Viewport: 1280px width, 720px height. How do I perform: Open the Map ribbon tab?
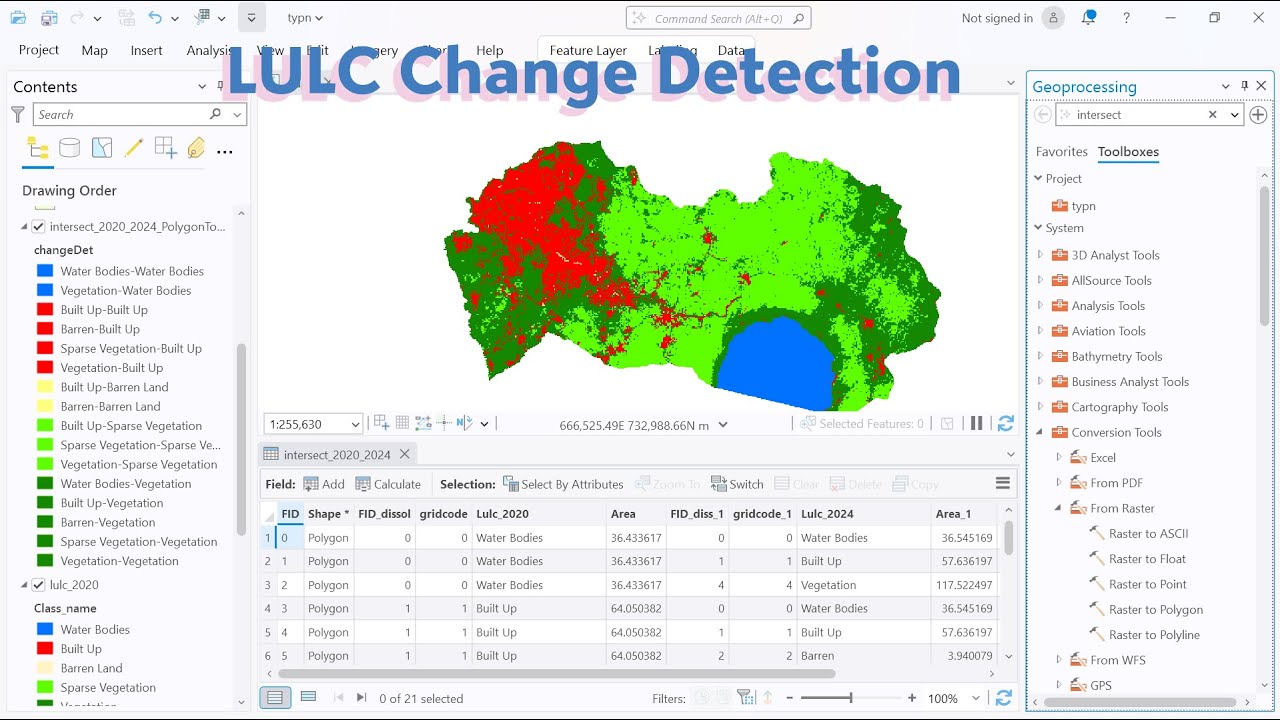(95, 50)
